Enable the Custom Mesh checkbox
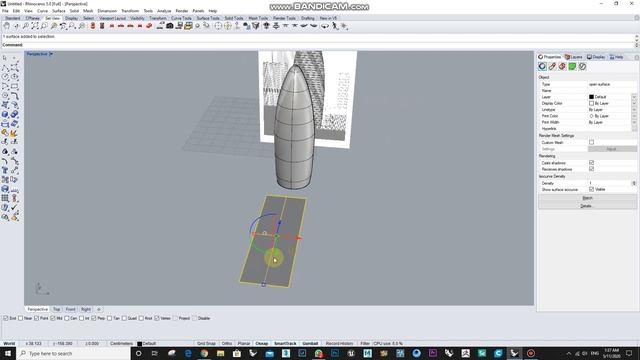The height and width of the screenshot is (360, 640). coord(591,142)
